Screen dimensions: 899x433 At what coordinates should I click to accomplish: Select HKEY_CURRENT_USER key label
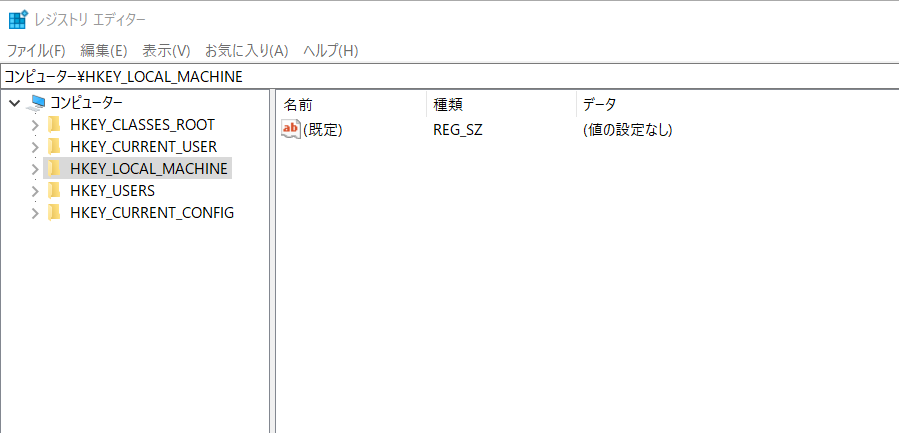[143, 147]
